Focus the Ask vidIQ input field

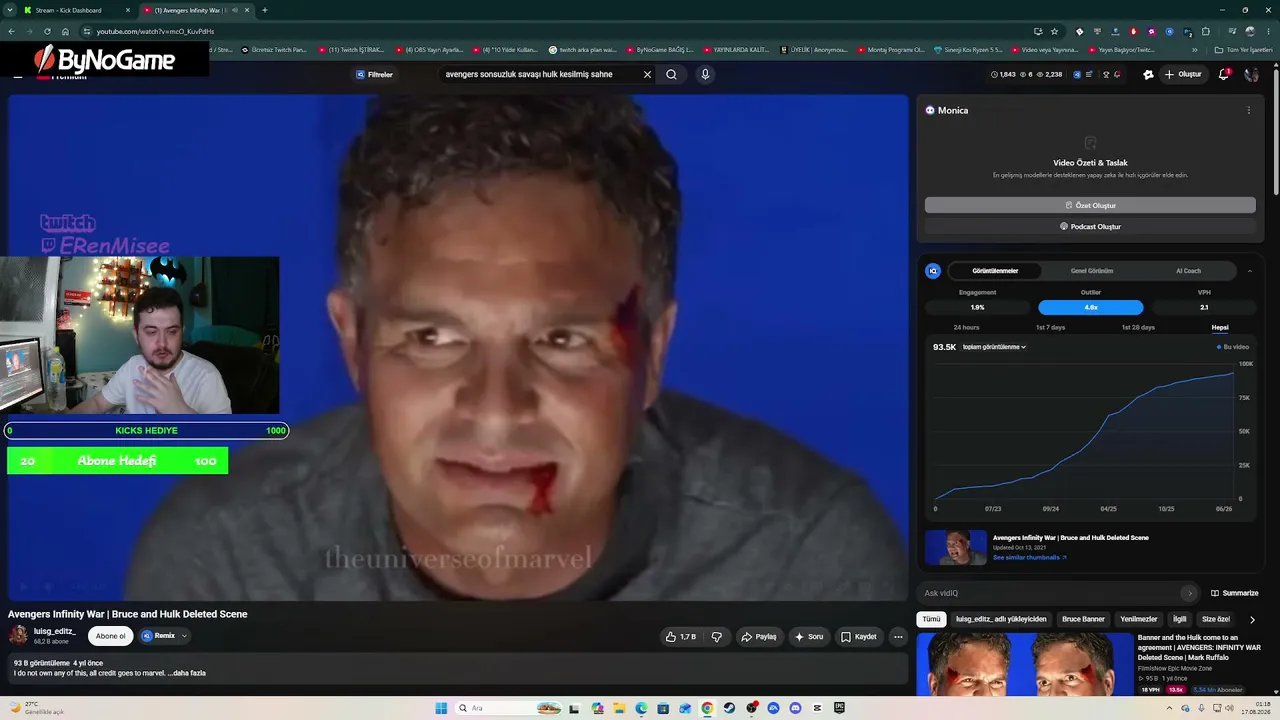pyautogui.click(x=1051, y=593)
